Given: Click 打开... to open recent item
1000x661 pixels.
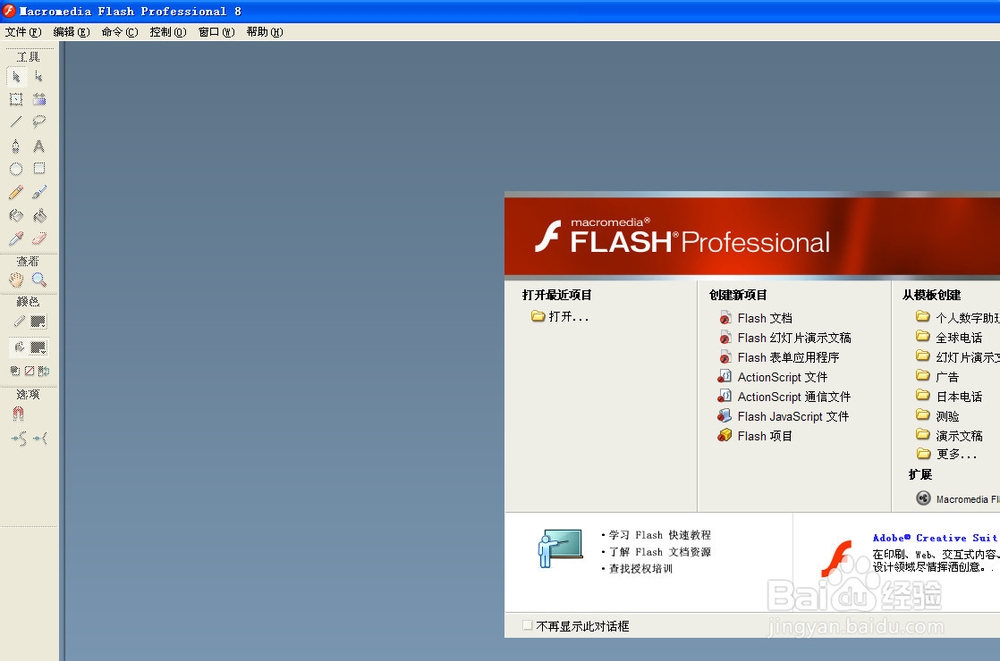Looking at the screenshot, I should click(560, 316).
